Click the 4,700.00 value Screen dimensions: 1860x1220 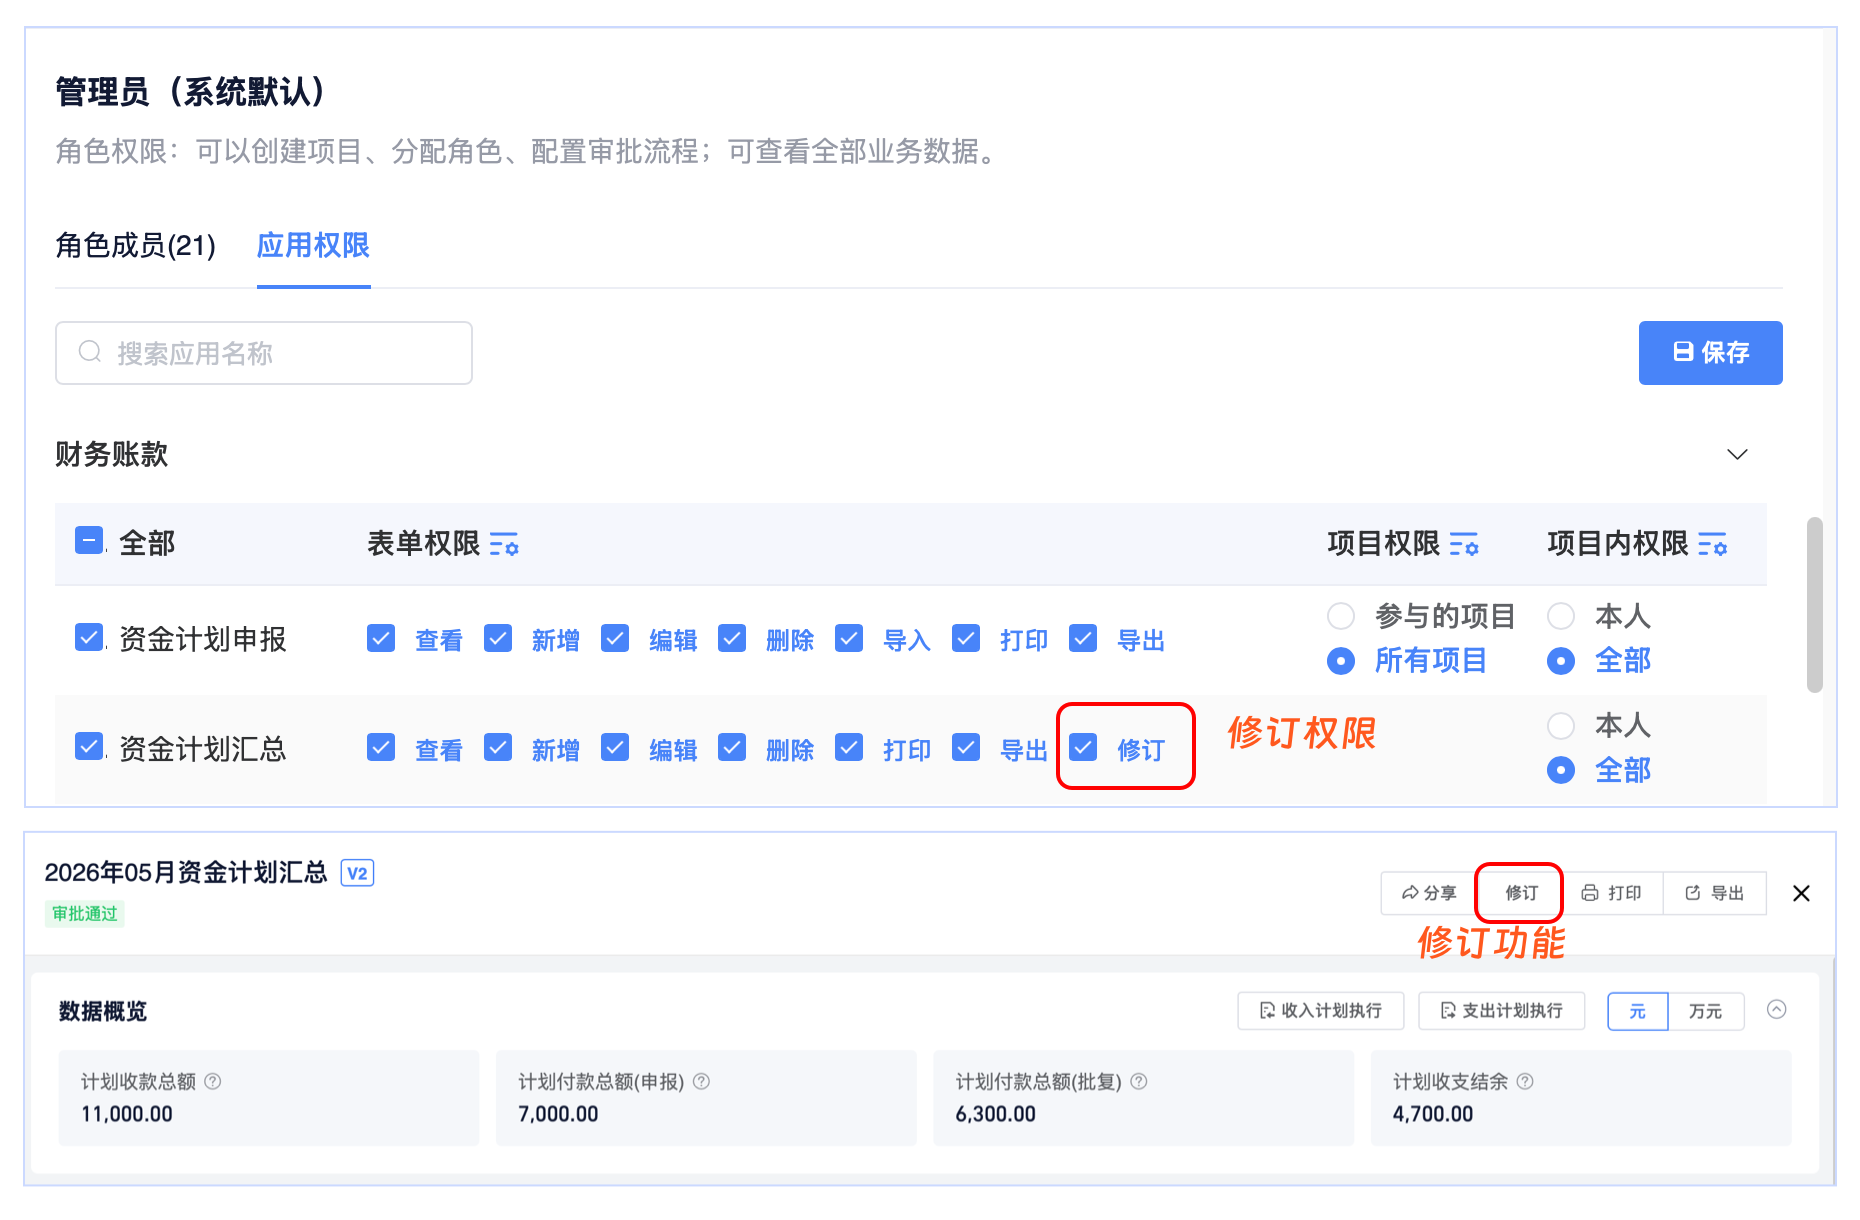pyautogui.click(x=1433, y=1114)
